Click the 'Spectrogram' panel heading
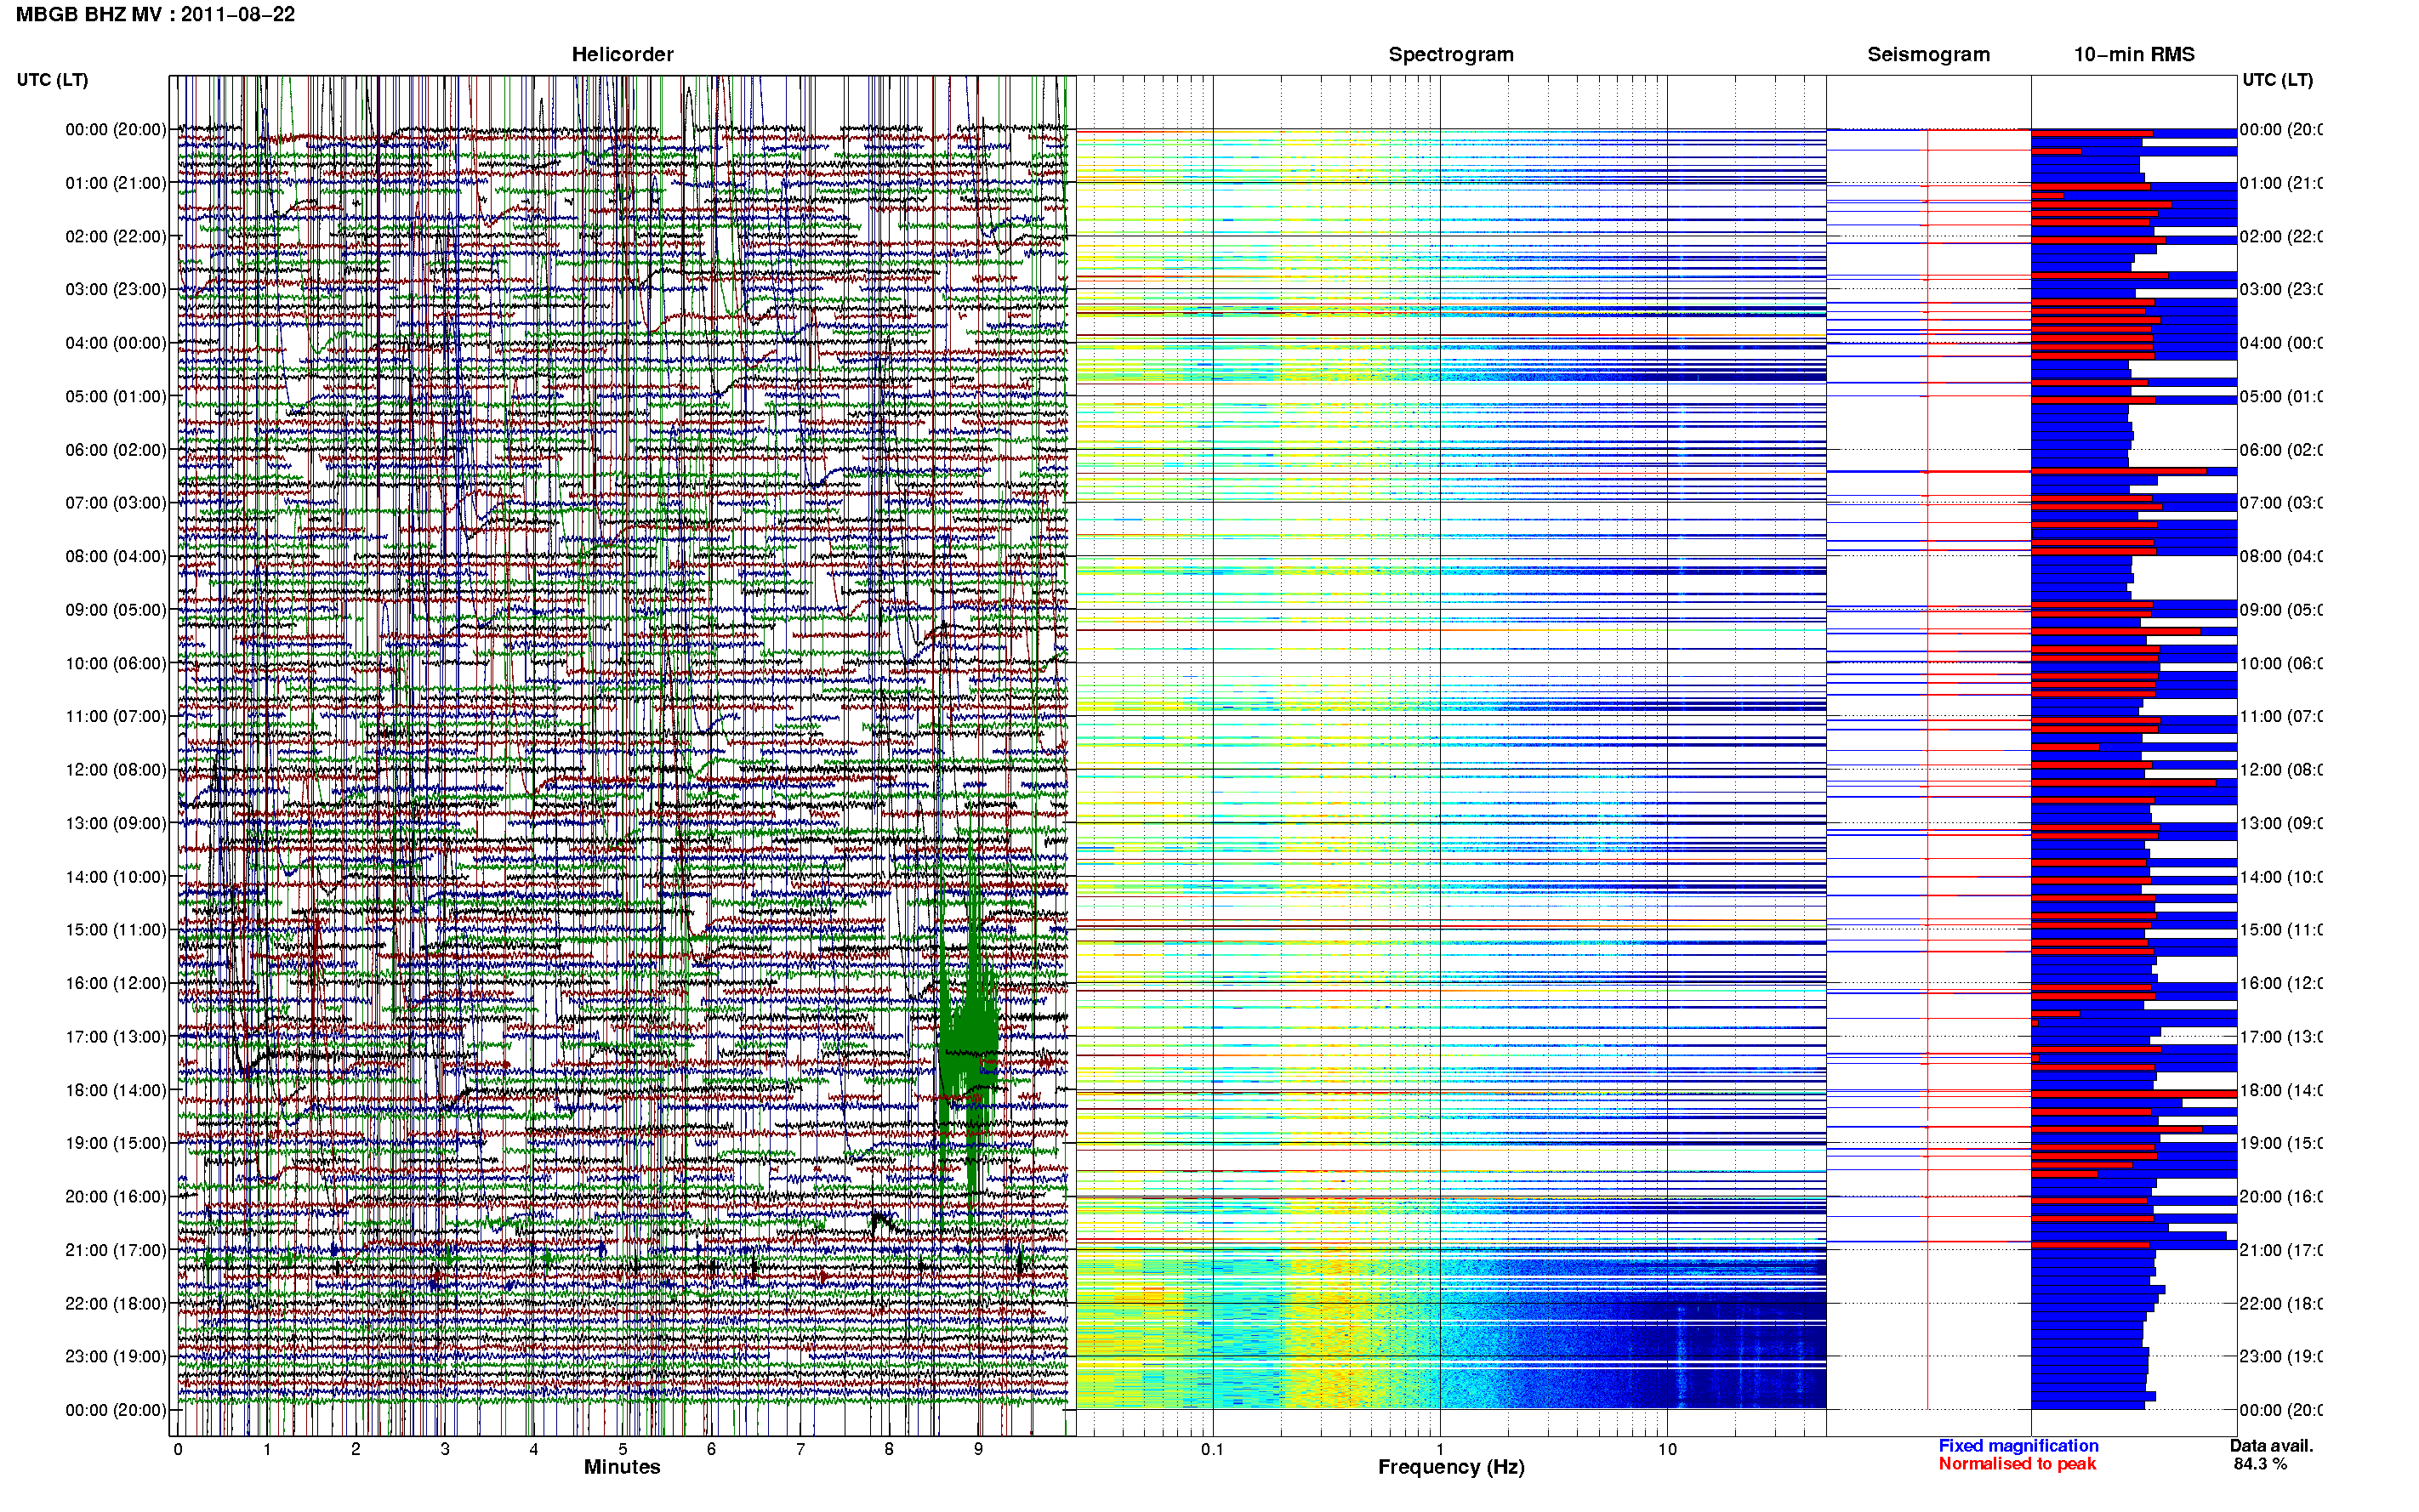Image resolution: width=2419 pixels, height=1512 pixels. 1451,55
